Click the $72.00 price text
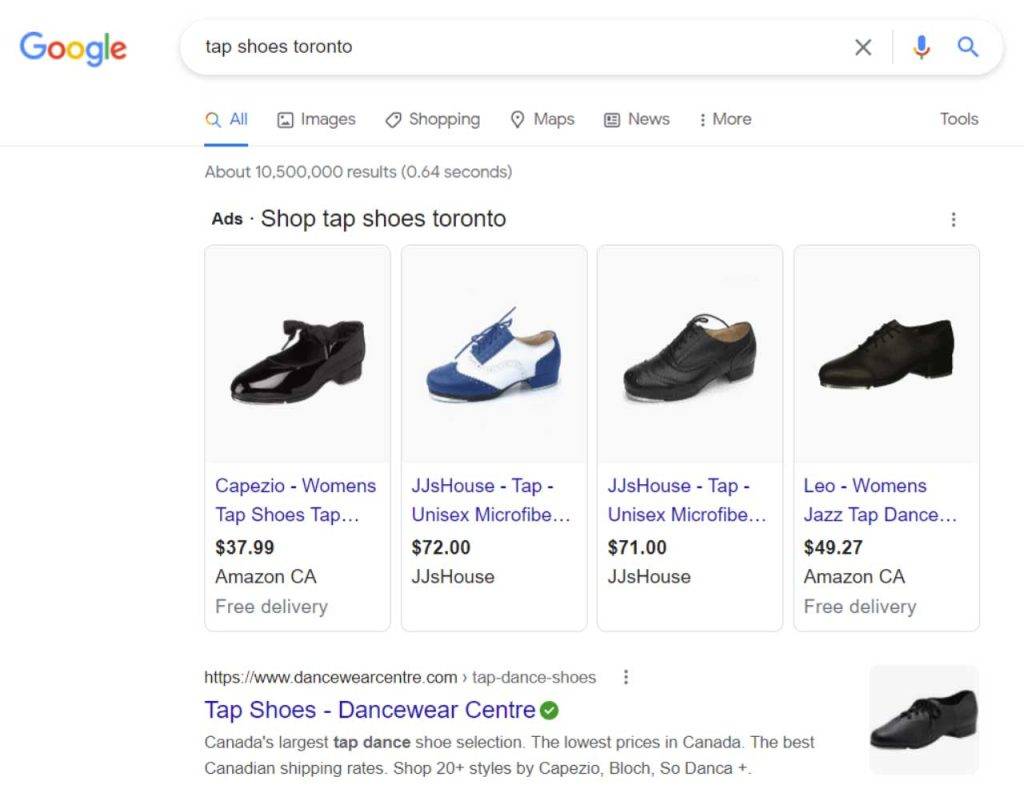The height and width of the screenshot is (805, 1024). coord(441,547)
